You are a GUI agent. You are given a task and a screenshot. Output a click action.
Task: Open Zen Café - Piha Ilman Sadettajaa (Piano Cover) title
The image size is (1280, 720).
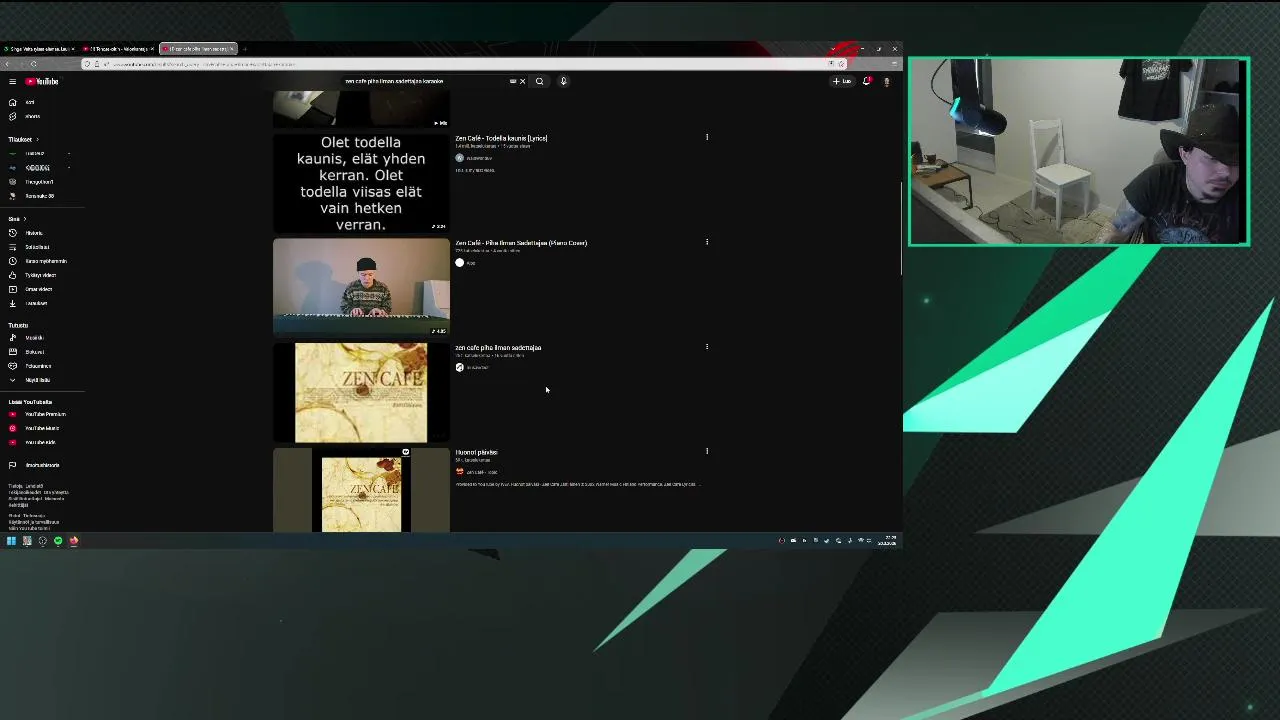point(521,243)
